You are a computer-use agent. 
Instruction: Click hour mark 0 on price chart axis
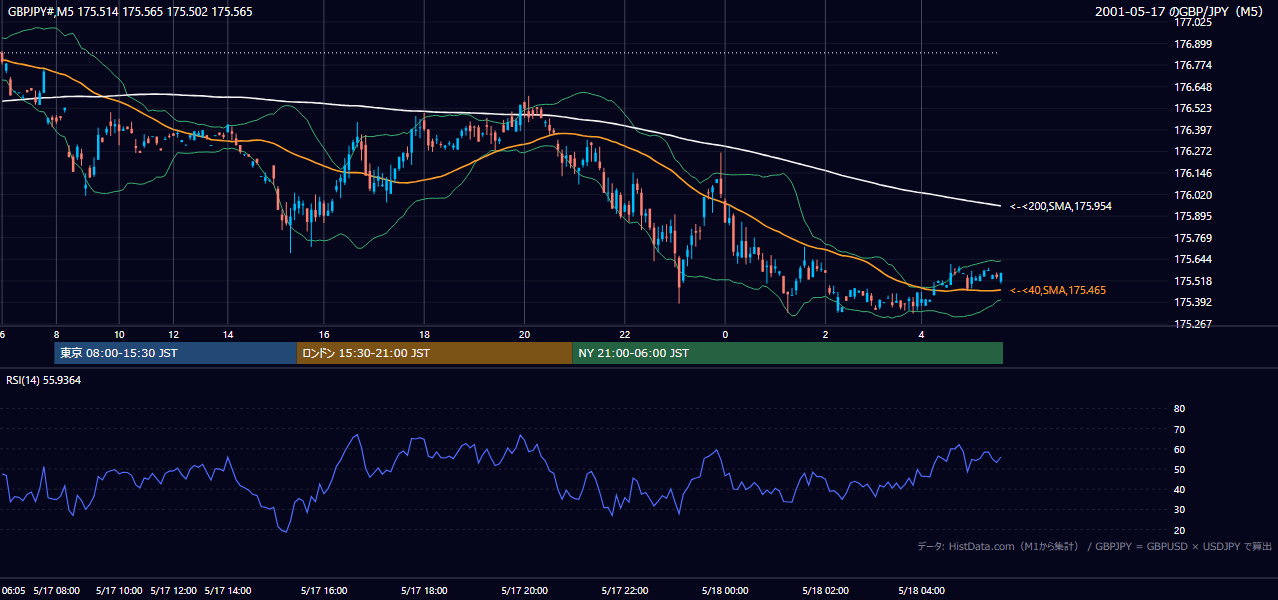point(725,334)
